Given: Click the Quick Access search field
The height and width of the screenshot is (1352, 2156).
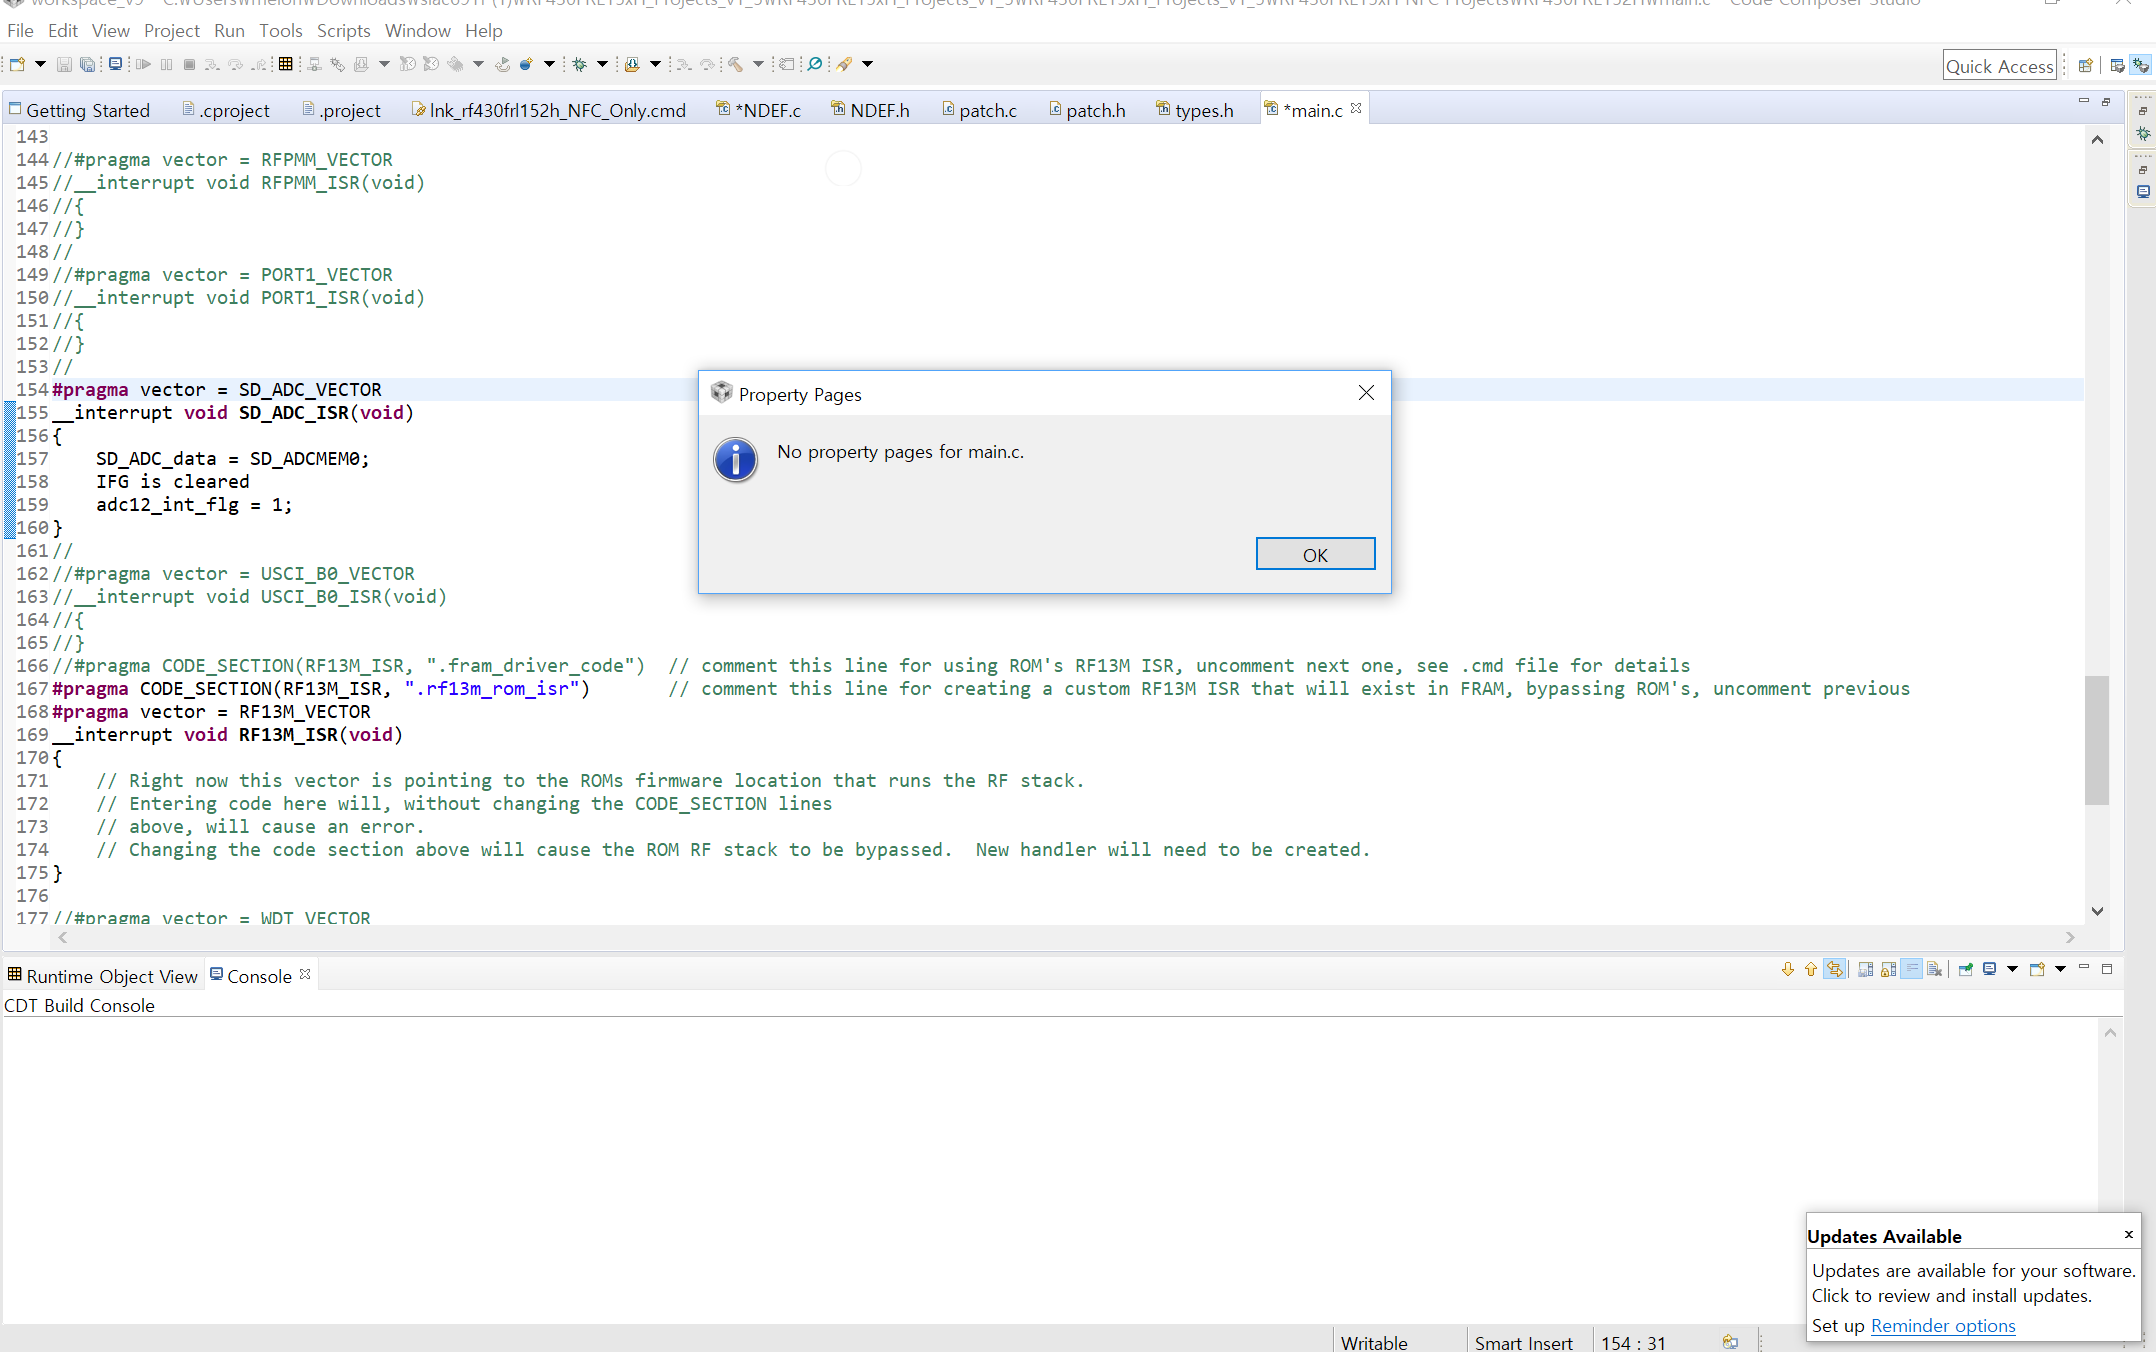Looking at the screenshot, I should point(2000,66).
